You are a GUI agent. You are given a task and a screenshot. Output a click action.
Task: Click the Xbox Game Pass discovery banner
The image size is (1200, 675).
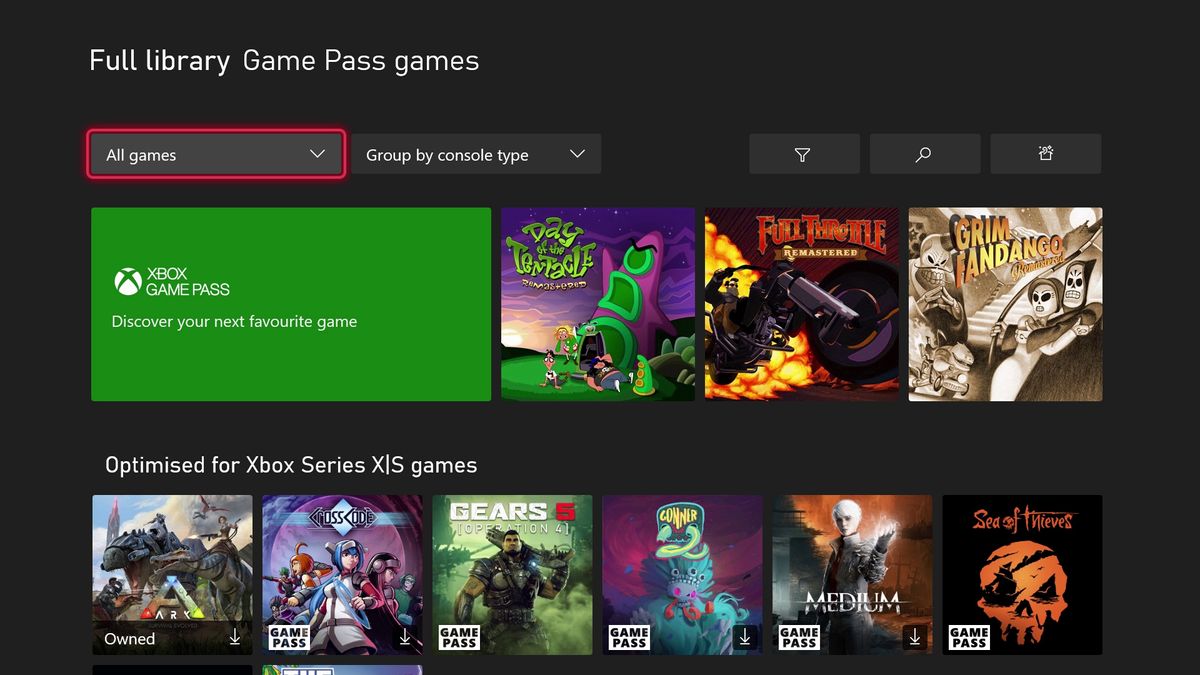click(x=290, y=304)
